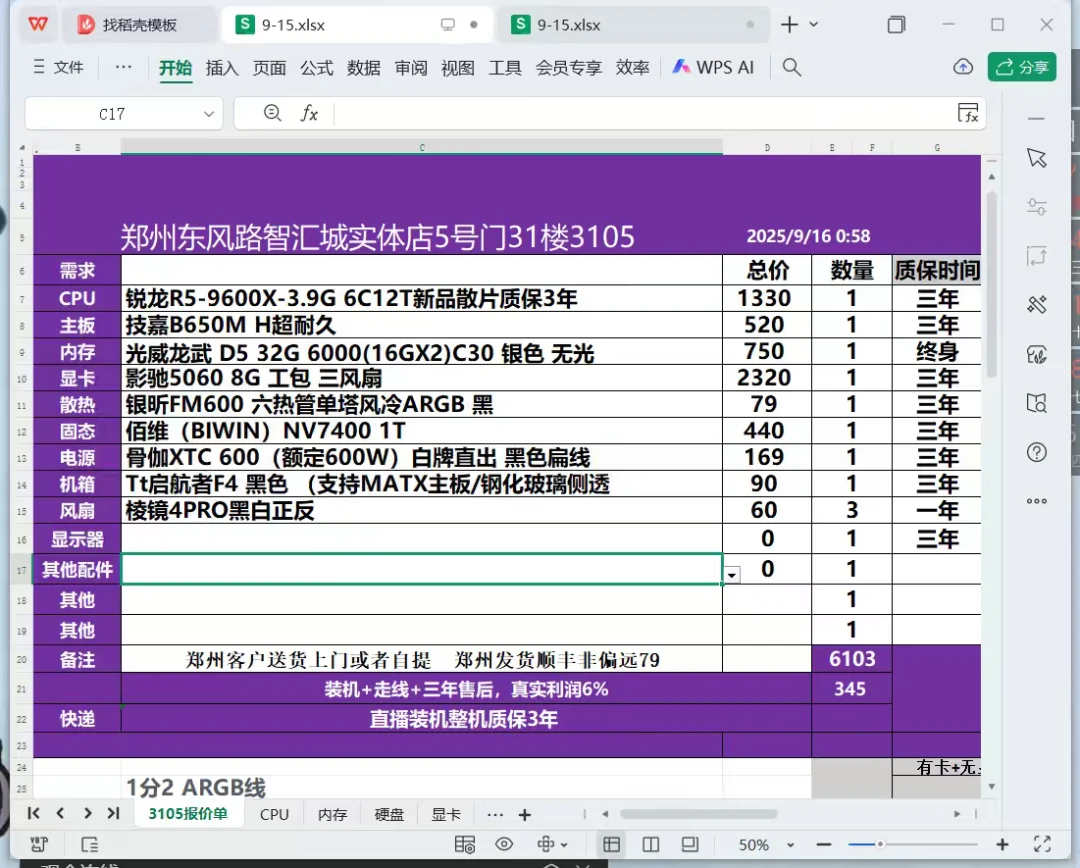Expand the formula bar fx panel icon
The width and height of the screenshot is (1080, 868).
tap(968, 113)
